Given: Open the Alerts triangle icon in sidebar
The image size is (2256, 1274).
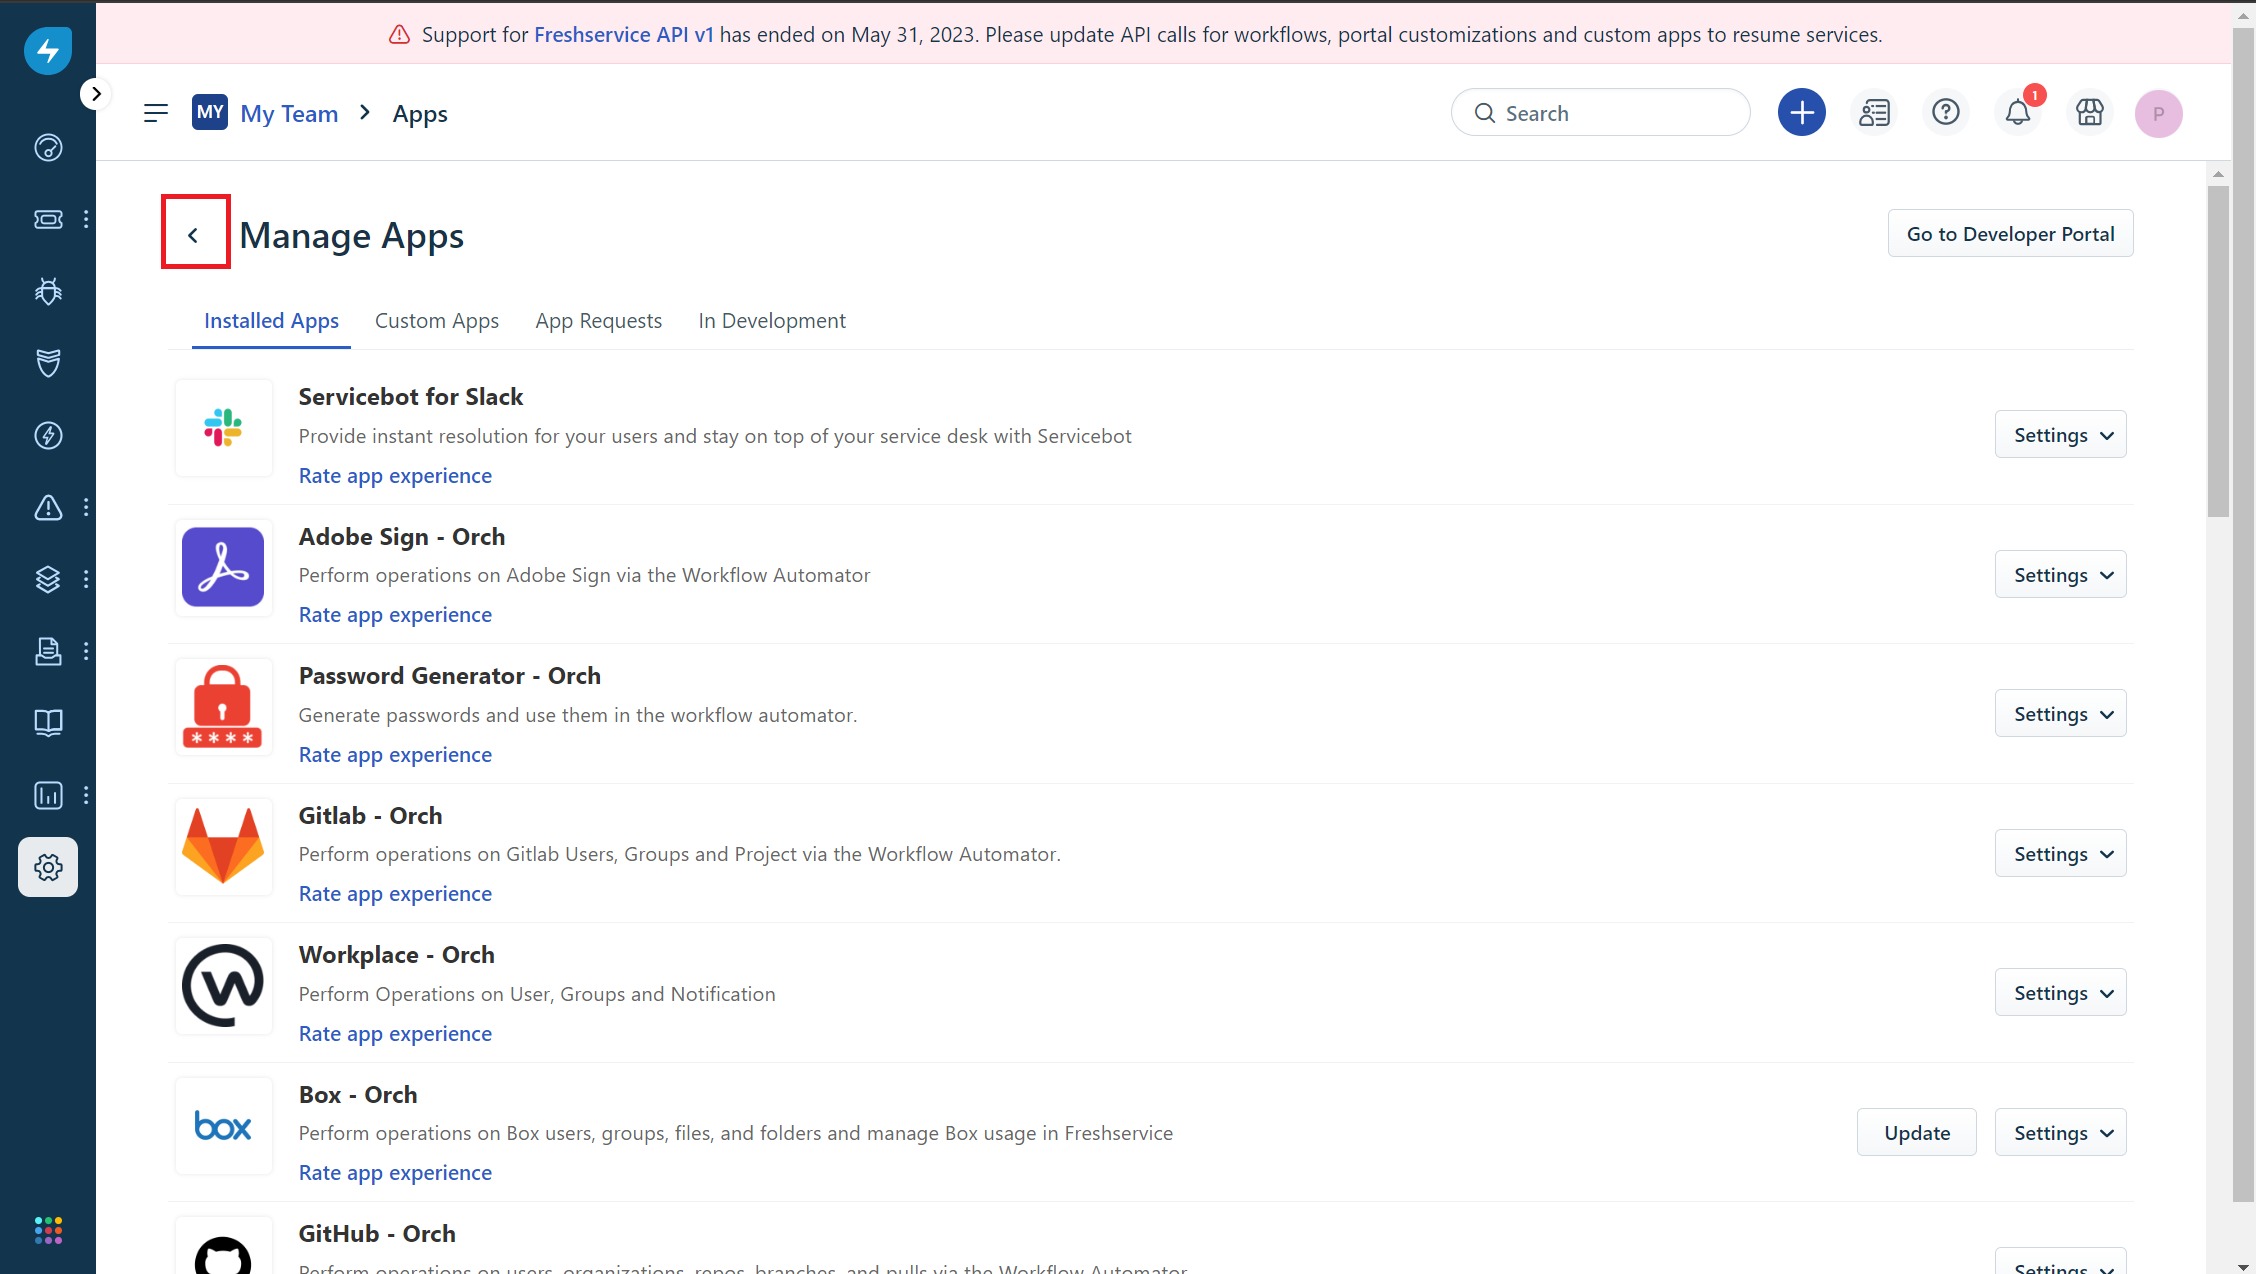Looking at the screenshot, I should click(x=48, y=507).
